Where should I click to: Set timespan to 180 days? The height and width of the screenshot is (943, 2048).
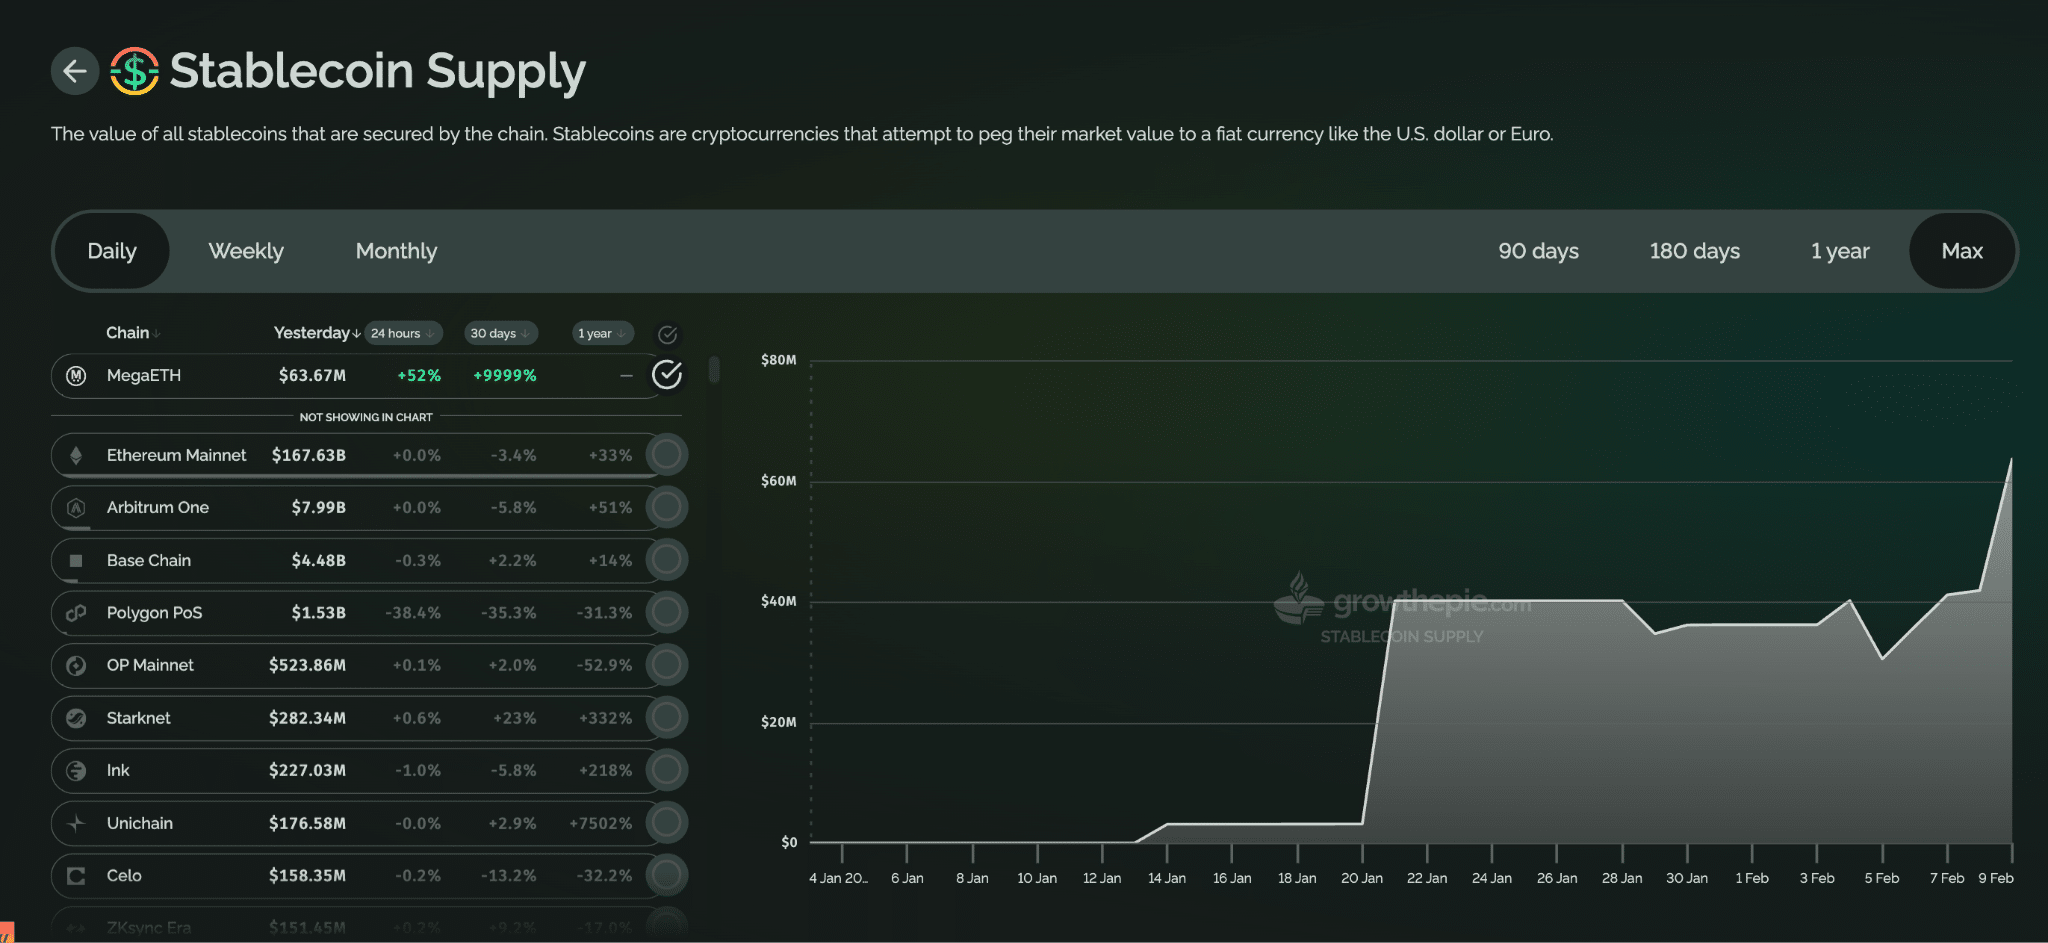(x=1694, y=251)
